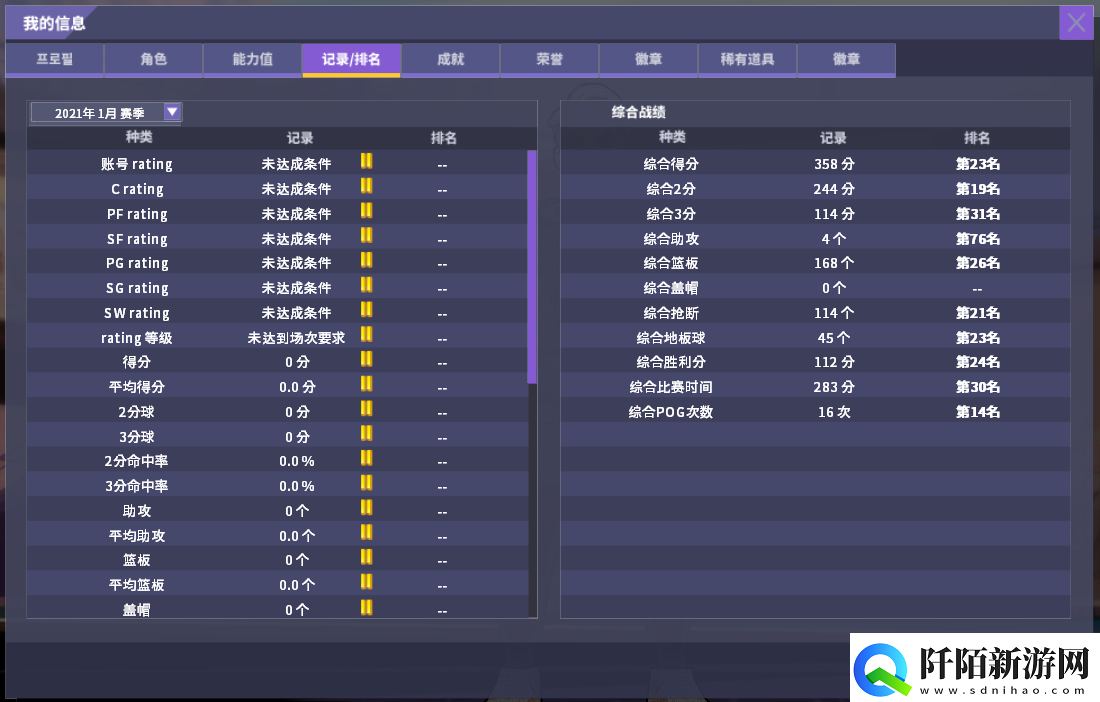Switch to the 角色 tab

pyautogui.click(x=153, y=60)
